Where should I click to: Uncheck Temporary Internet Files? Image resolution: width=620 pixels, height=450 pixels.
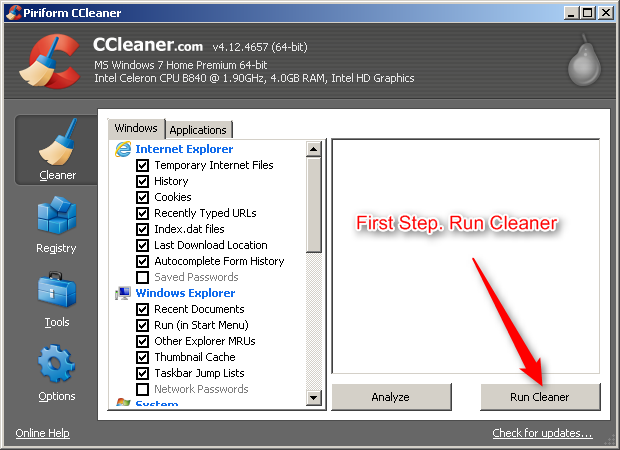[142, 165]
